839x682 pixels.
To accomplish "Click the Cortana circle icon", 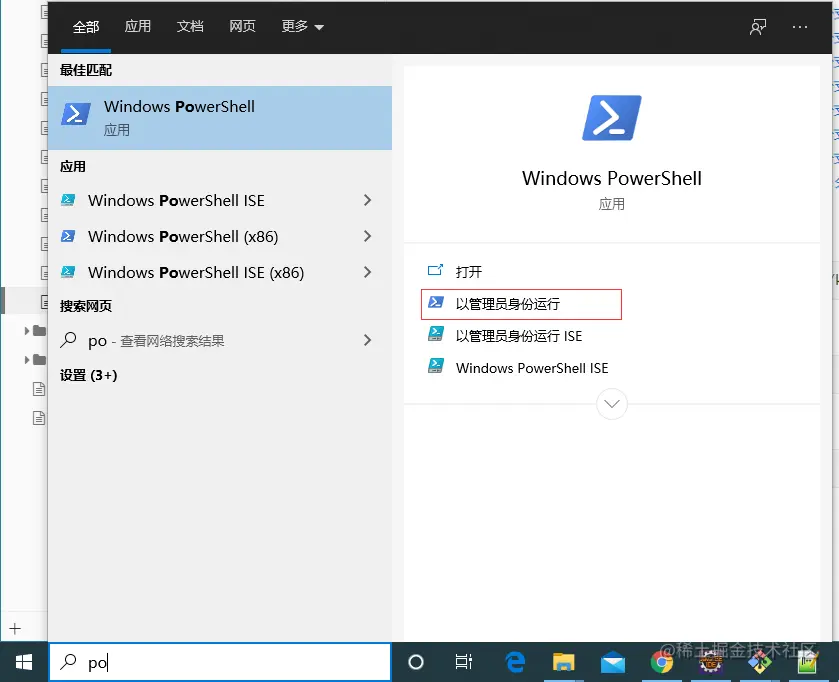I will (416, 662).
